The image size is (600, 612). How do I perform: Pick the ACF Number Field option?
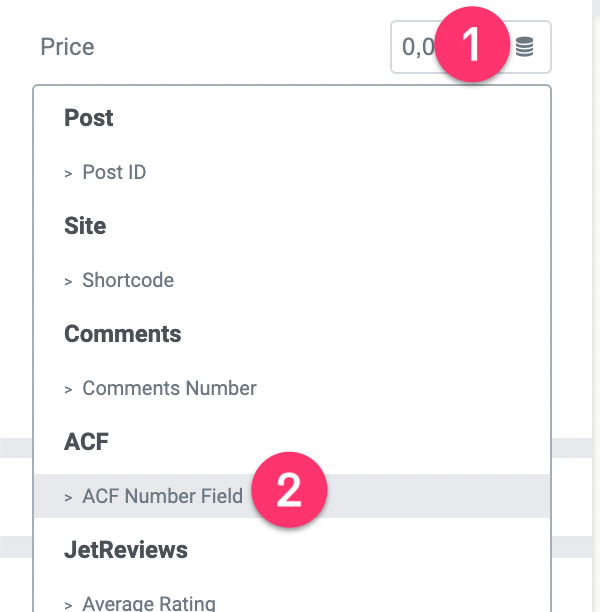(x=292, y=496)
